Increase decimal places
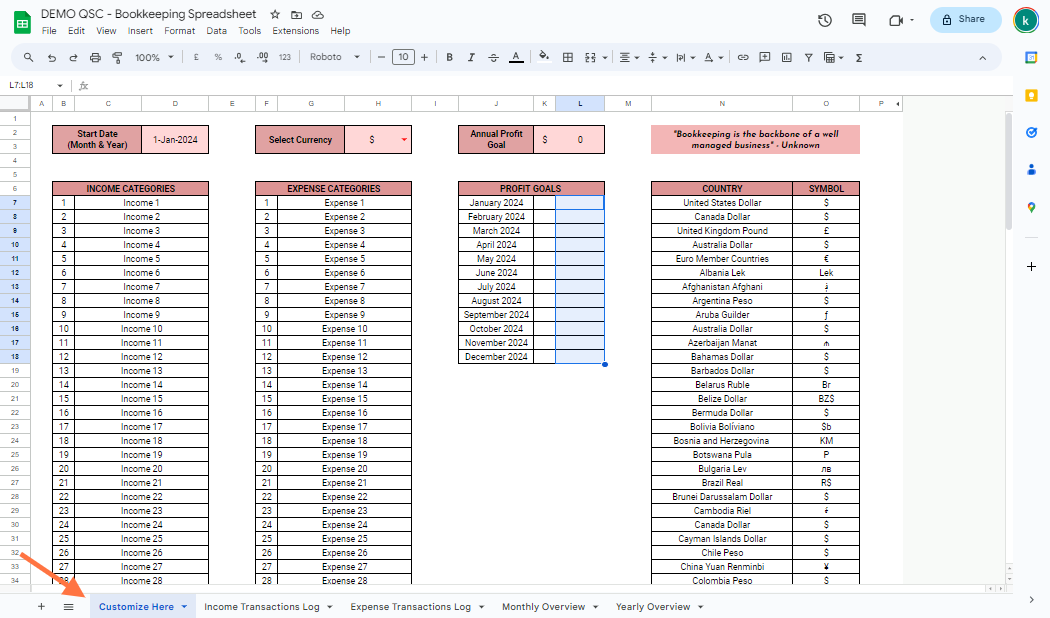This screenshot has height=618, width=1050. point(262,58)
